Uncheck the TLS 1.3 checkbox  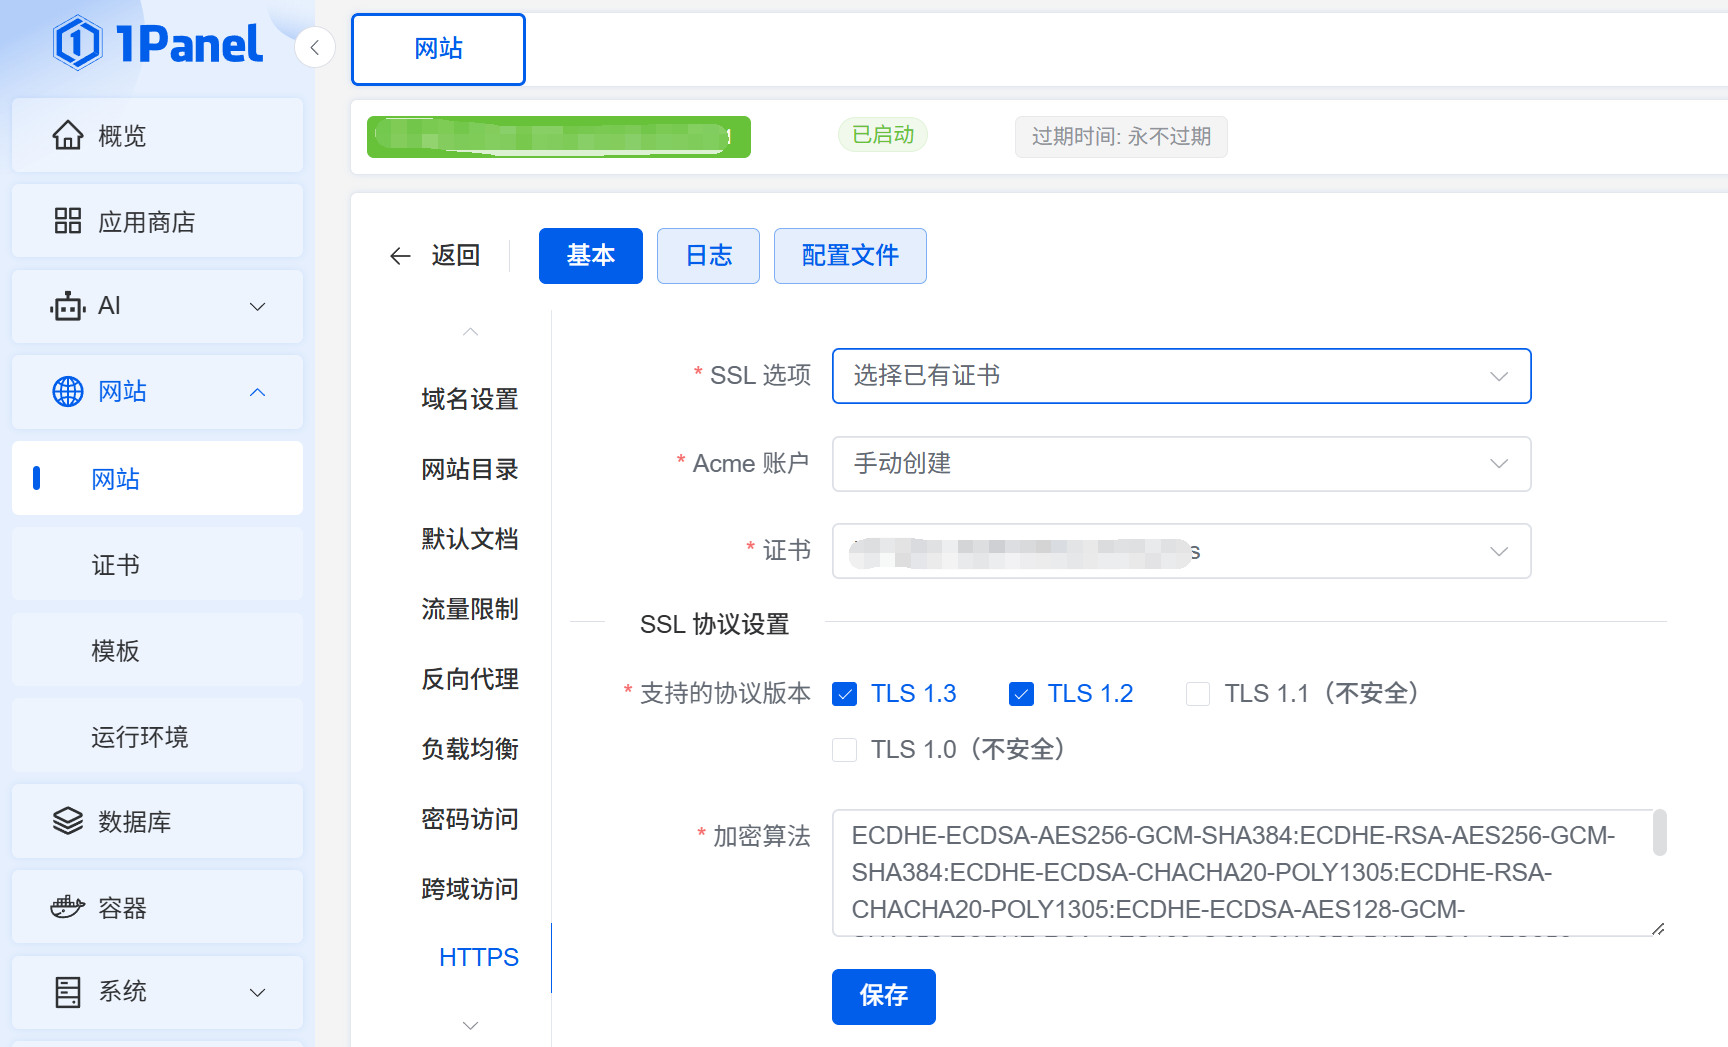845,694
